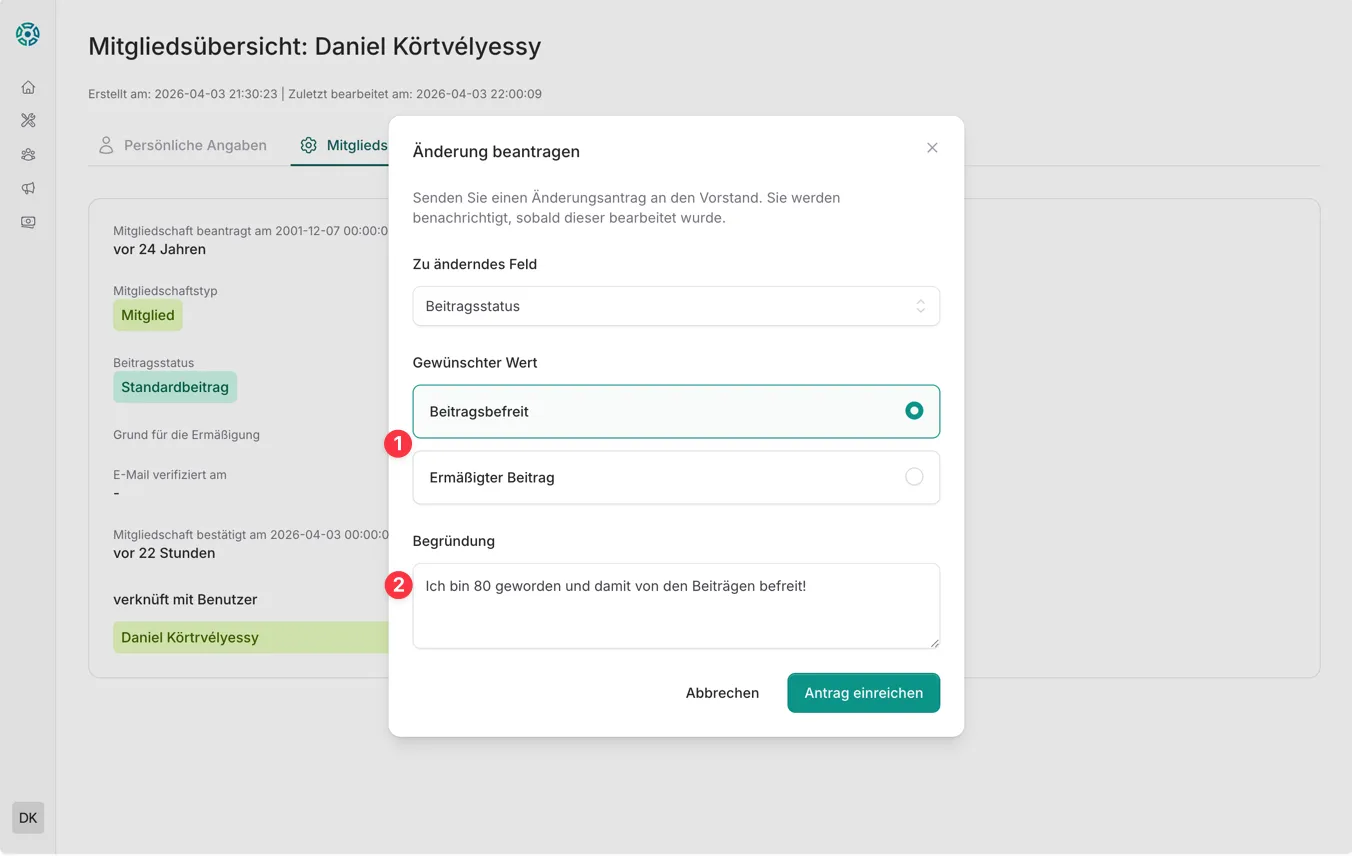Click the Mitgliedschaft tab with gear icon

(x=344, y=145)
